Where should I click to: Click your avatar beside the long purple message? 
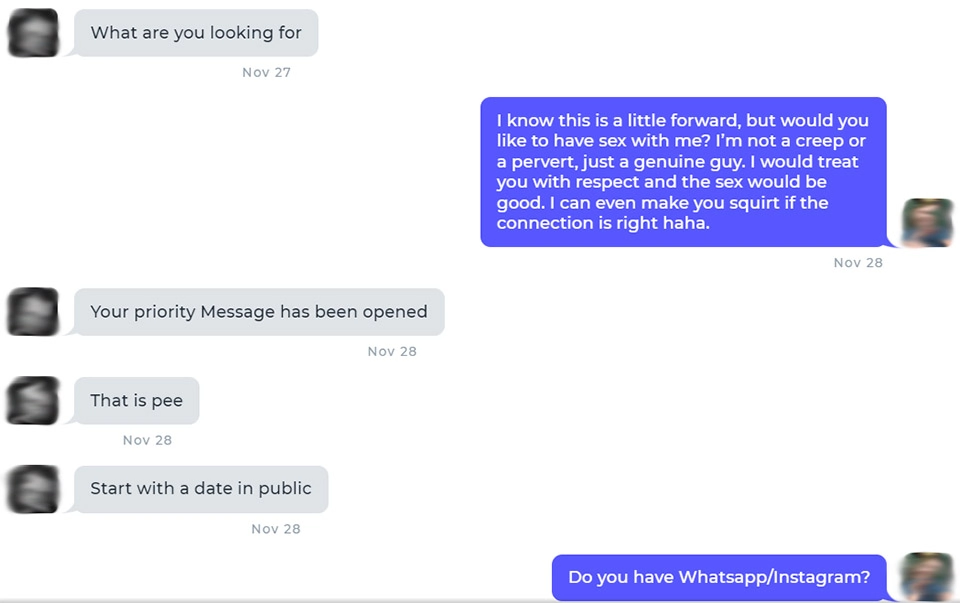(928, 222)
